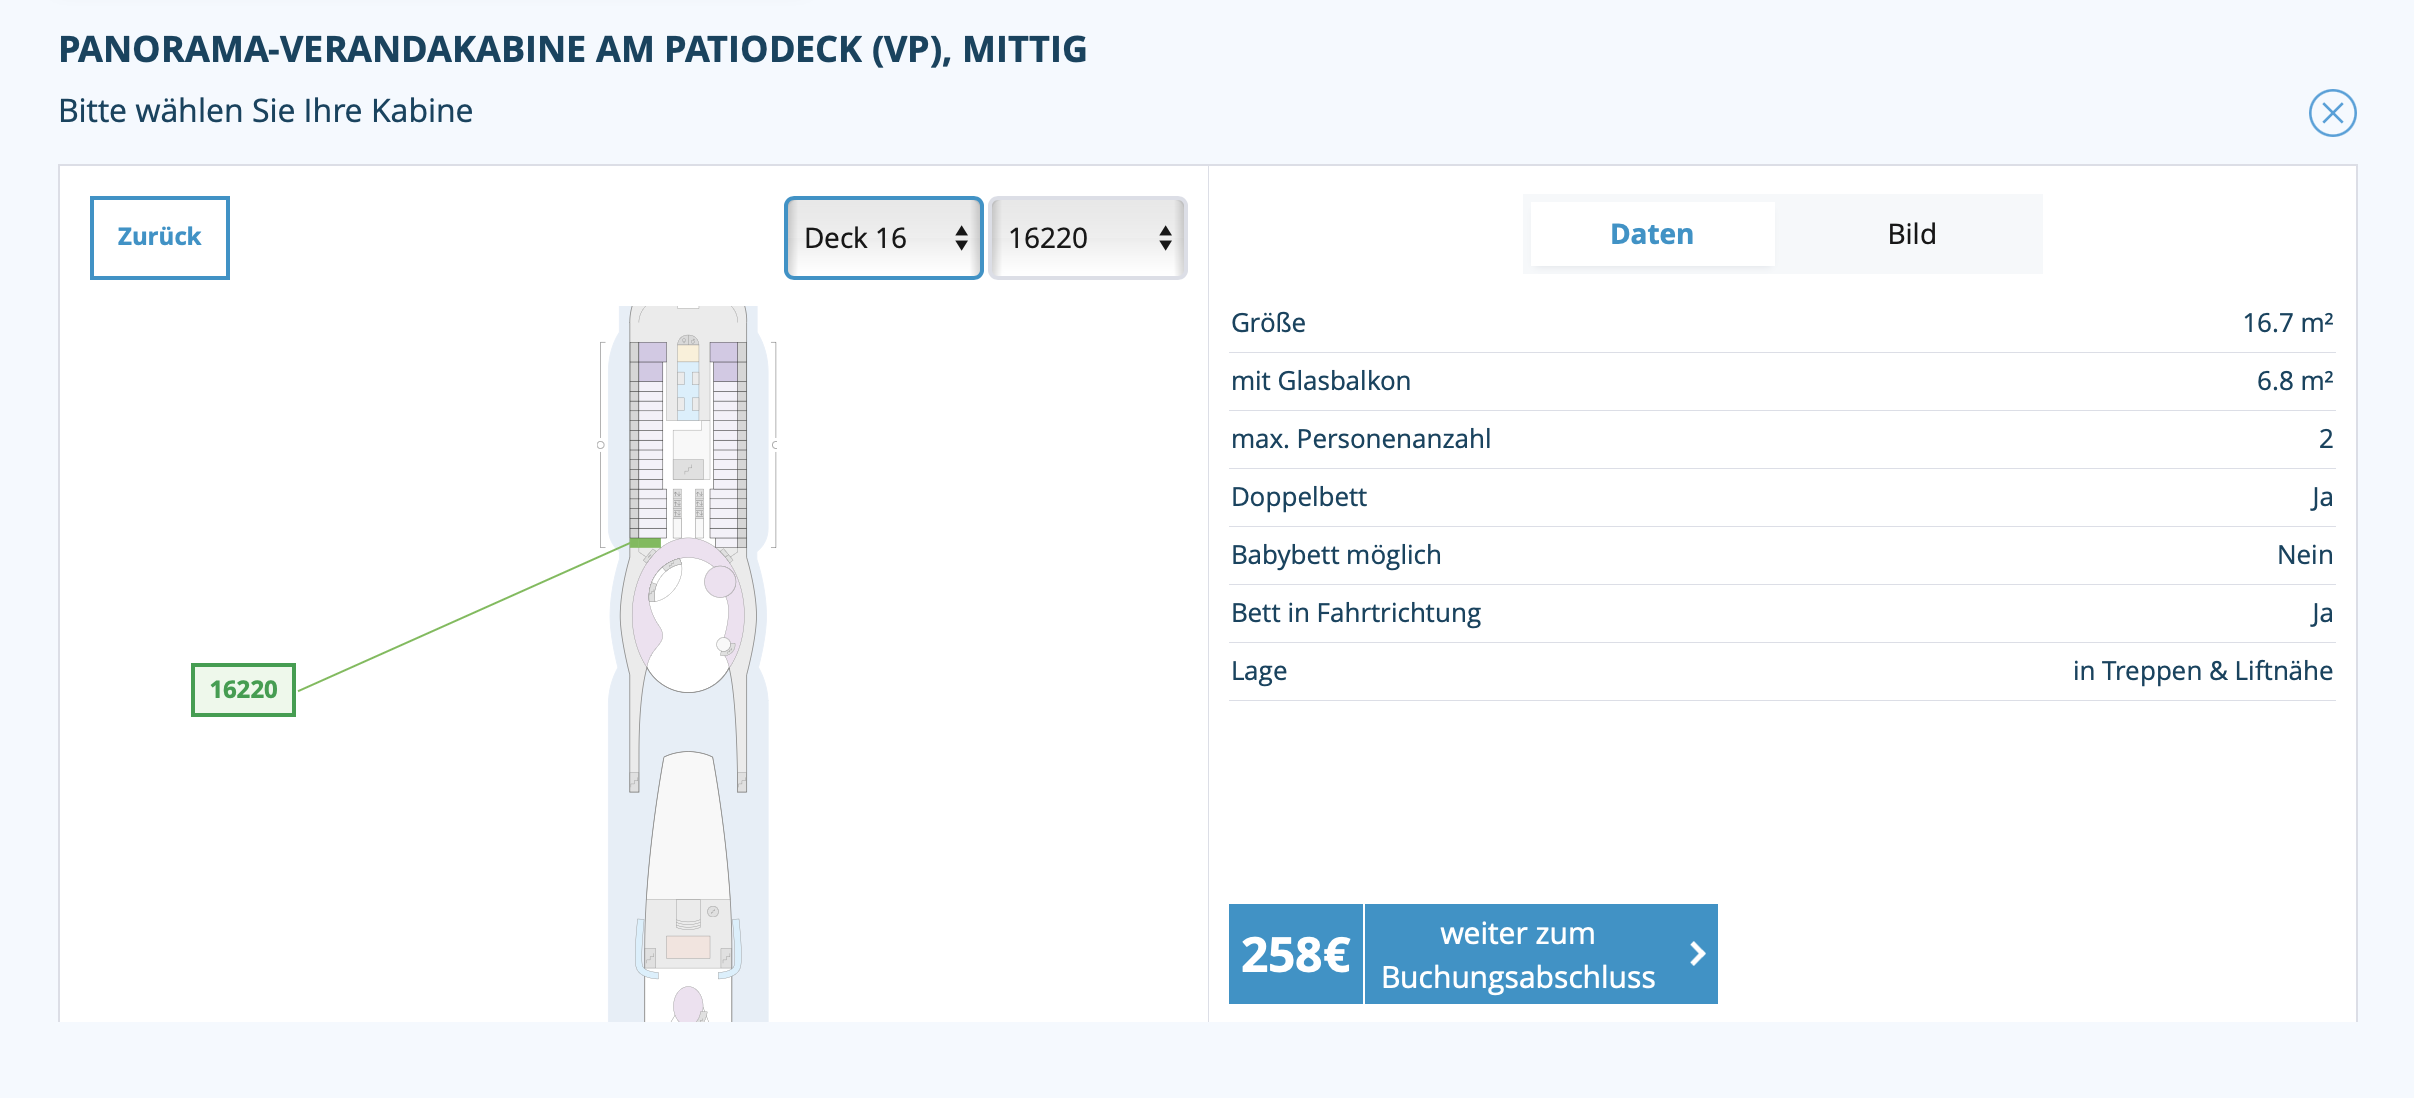Click the right arrow chevron on booking button
This screenshot has height=1098, width=2414.
click(x=1697, y=954)
